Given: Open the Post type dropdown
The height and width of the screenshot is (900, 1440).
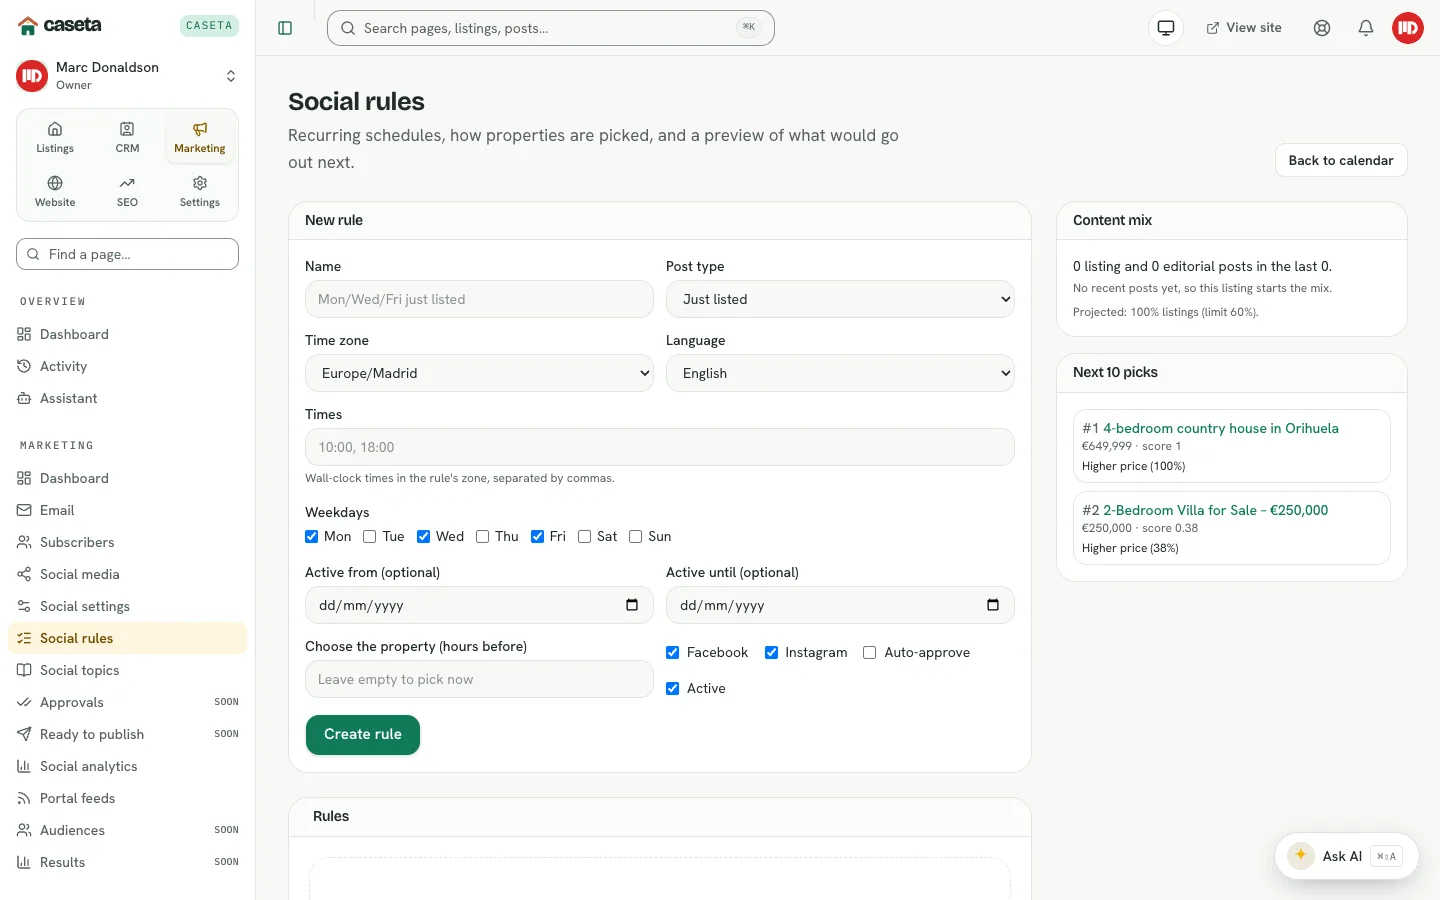Looking at the screenshot, I should tap(840, 299).
